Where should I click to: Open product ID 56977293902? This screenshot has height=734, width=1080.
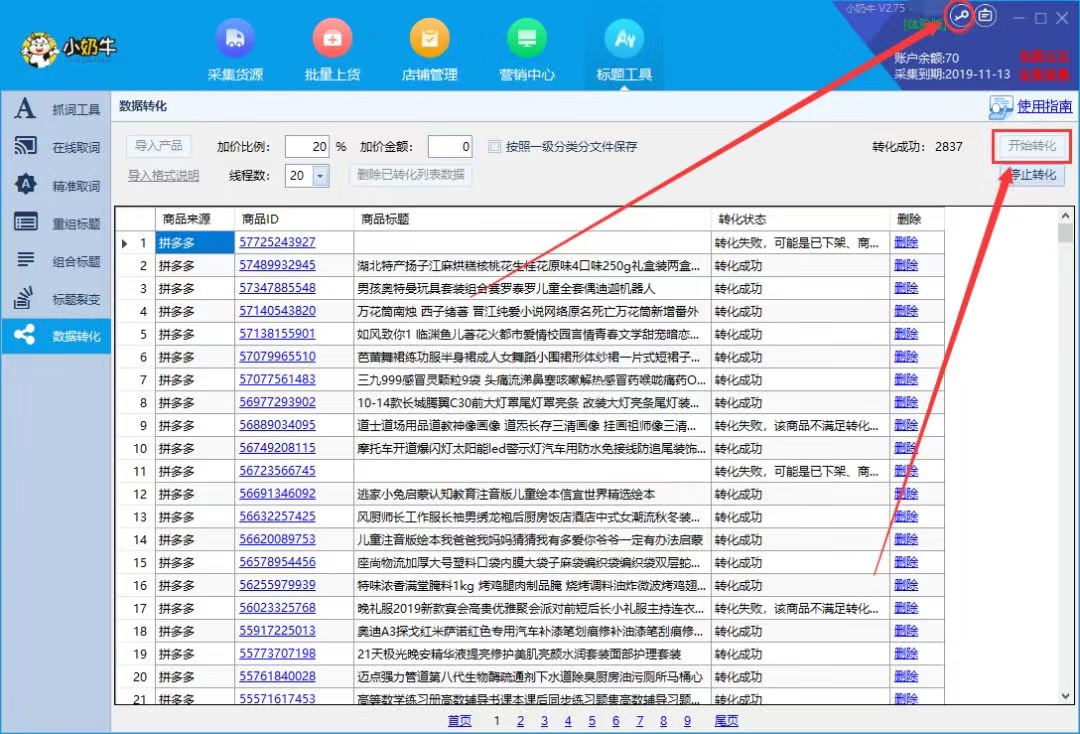point(277,402)
